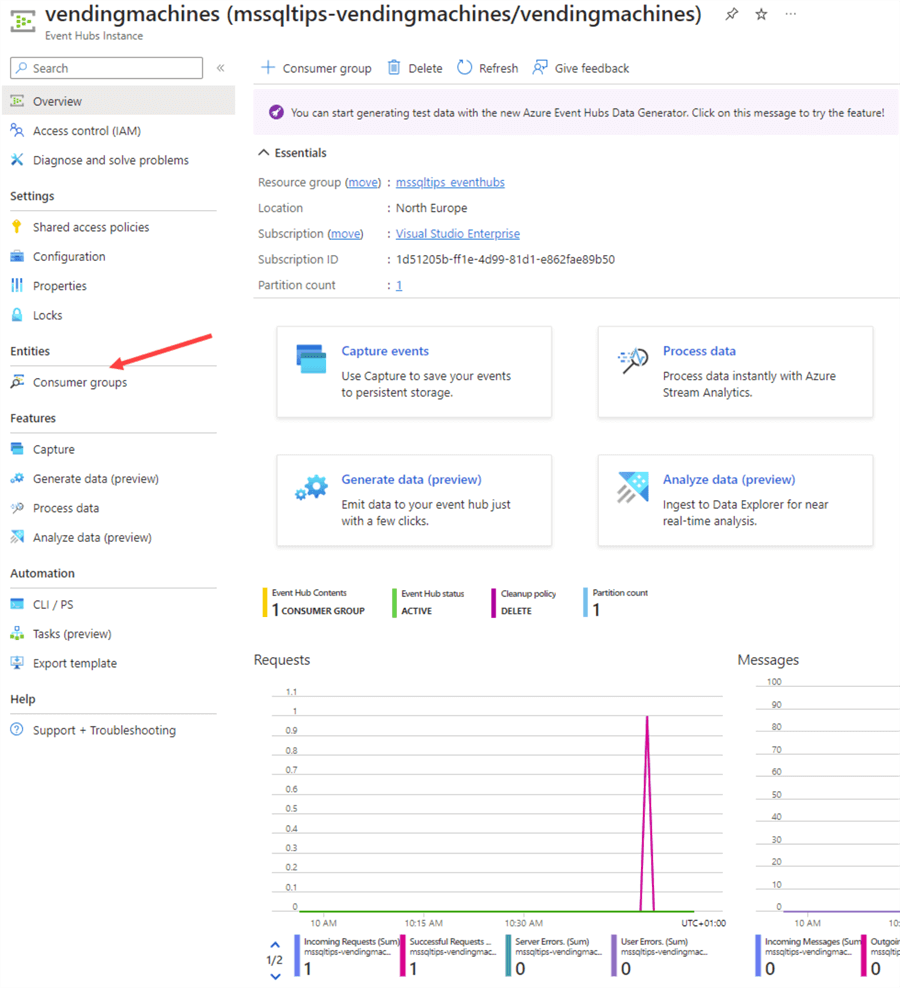Click the Generate data gears icon on card
The width and height of the screenshot is (900, 988).
311,488
